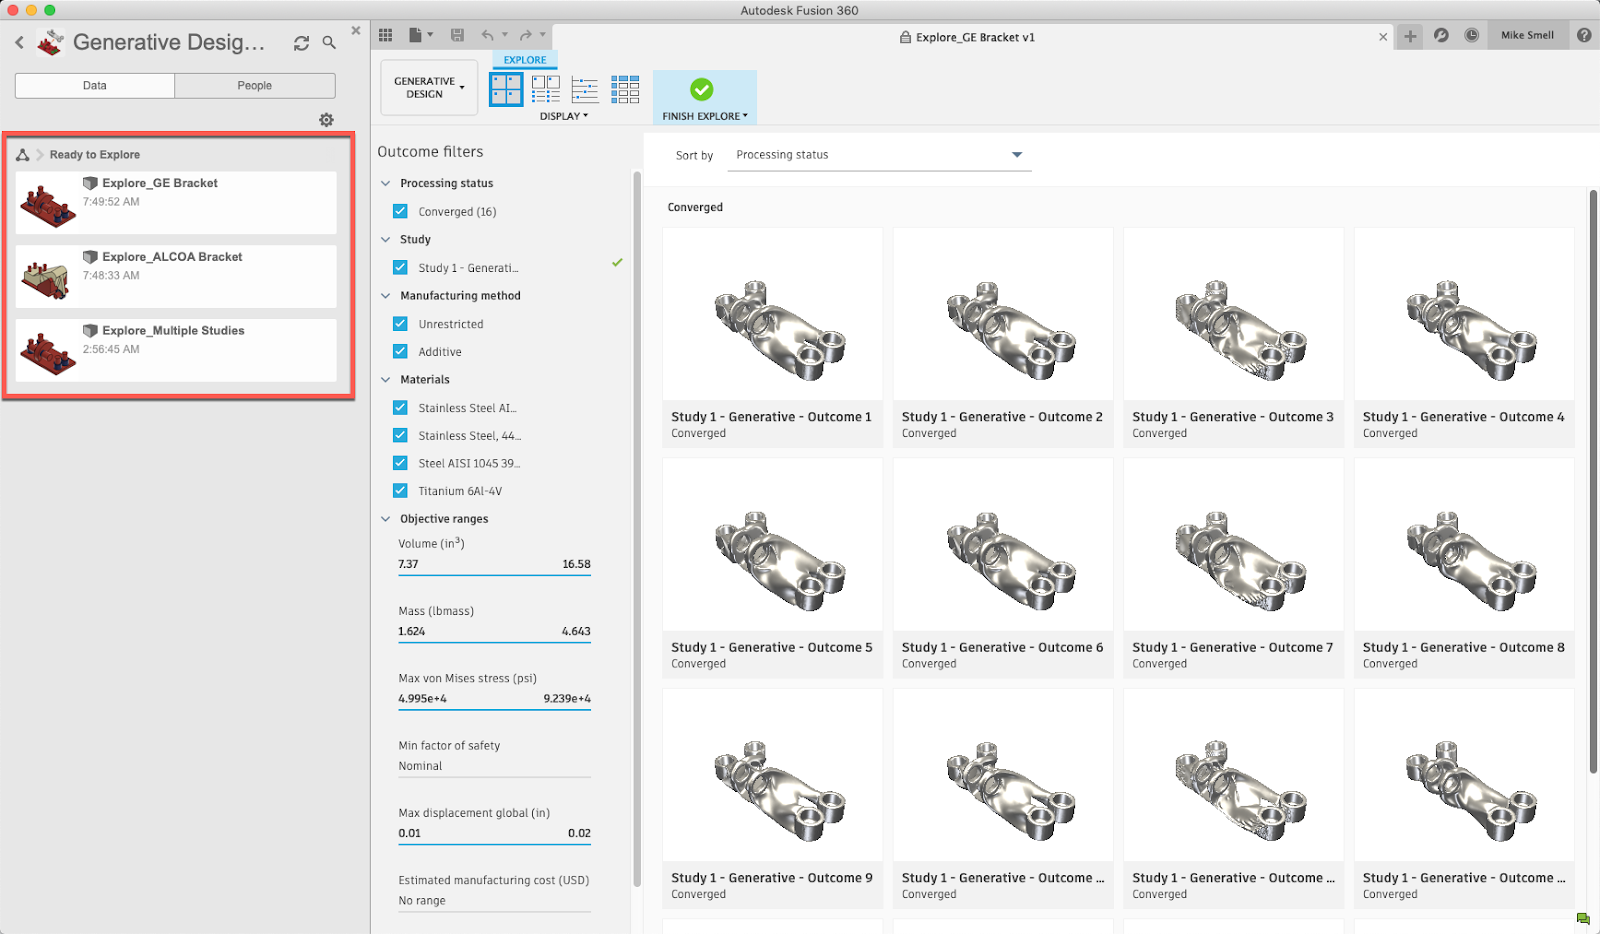This screenshot has width=1600, height=934.
Task: Open the scatter plot display view
Action: [x=585, y=90]
